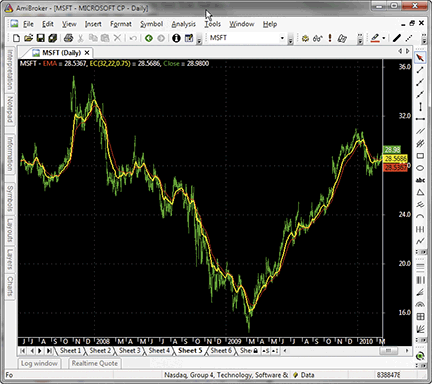Pick the rectangle drawing tool
Image resolution: width=432 pixels, height=384 pixels.
(420, 156)
